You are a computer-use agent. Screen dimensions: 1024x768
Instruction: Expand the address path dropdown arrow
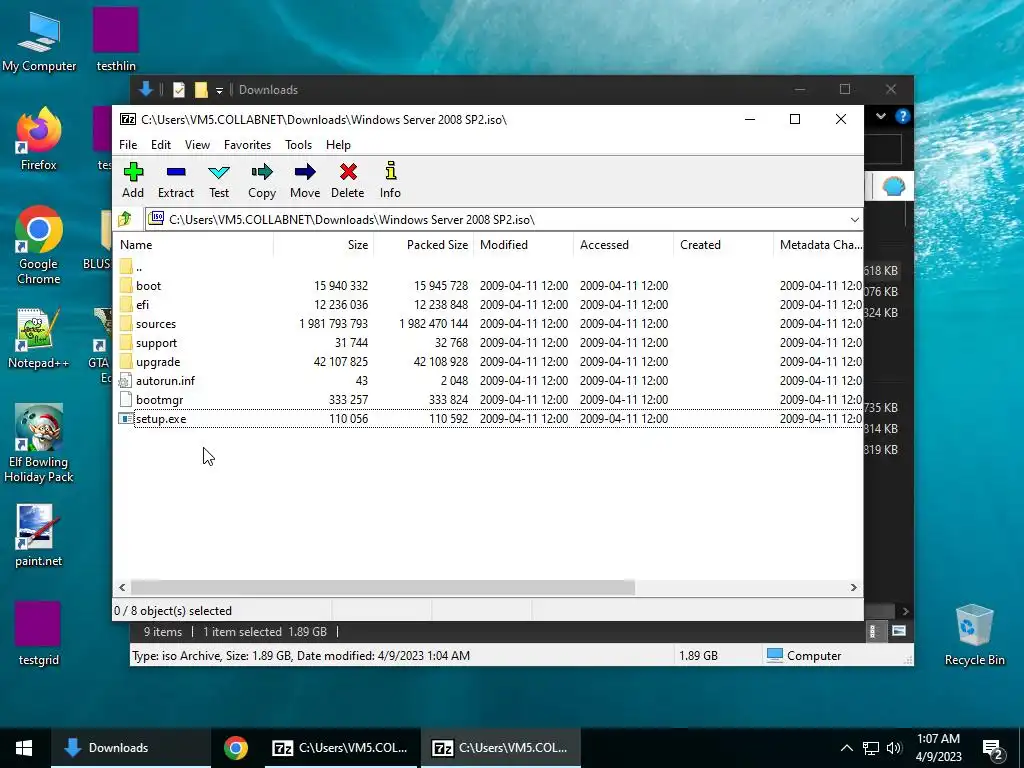pyautogui.click(x=854, y=219)
